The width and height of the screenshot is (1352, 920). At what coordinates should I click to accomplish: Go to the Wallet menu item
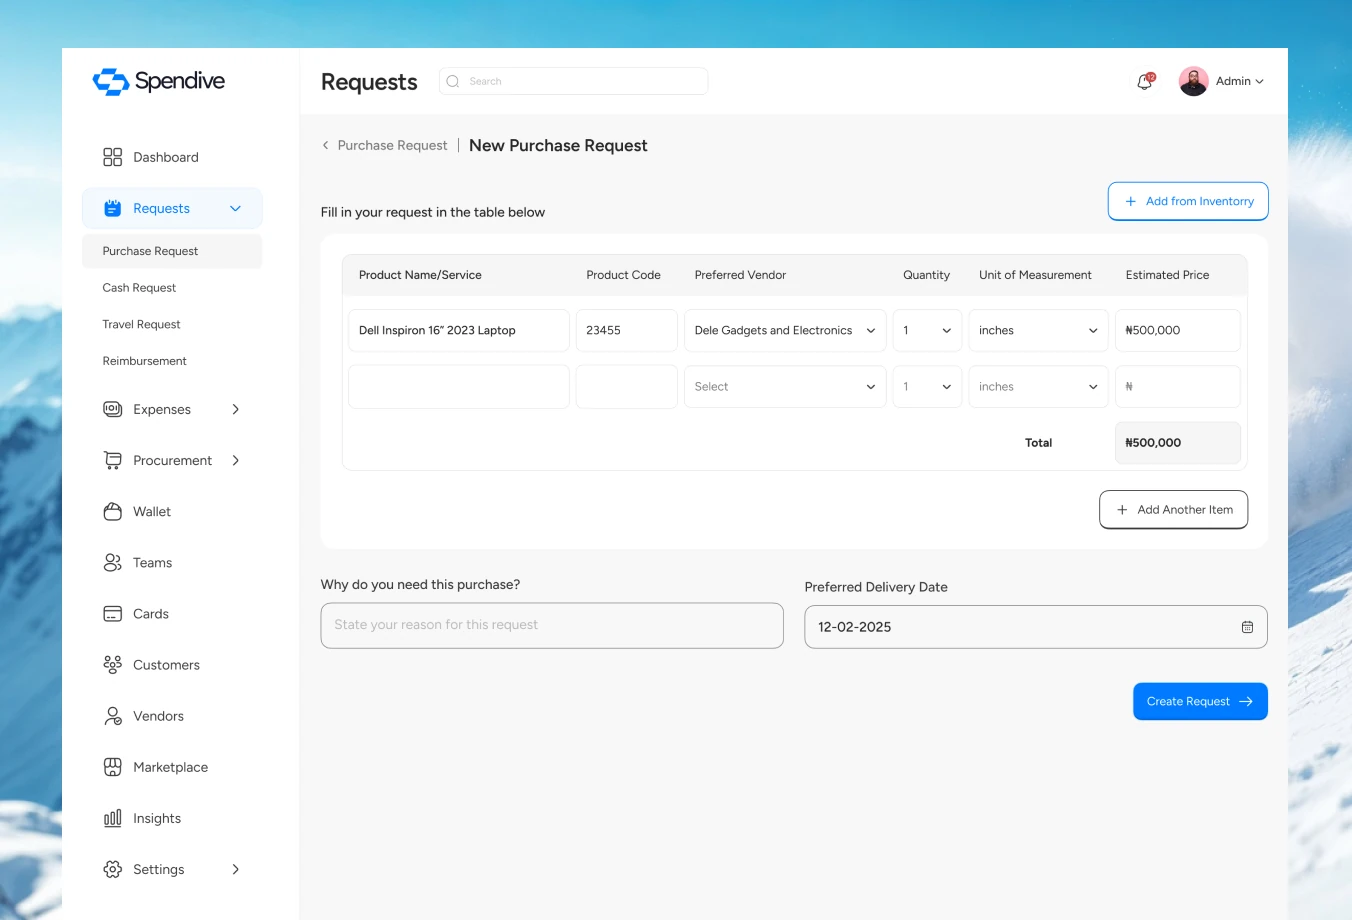152,511
